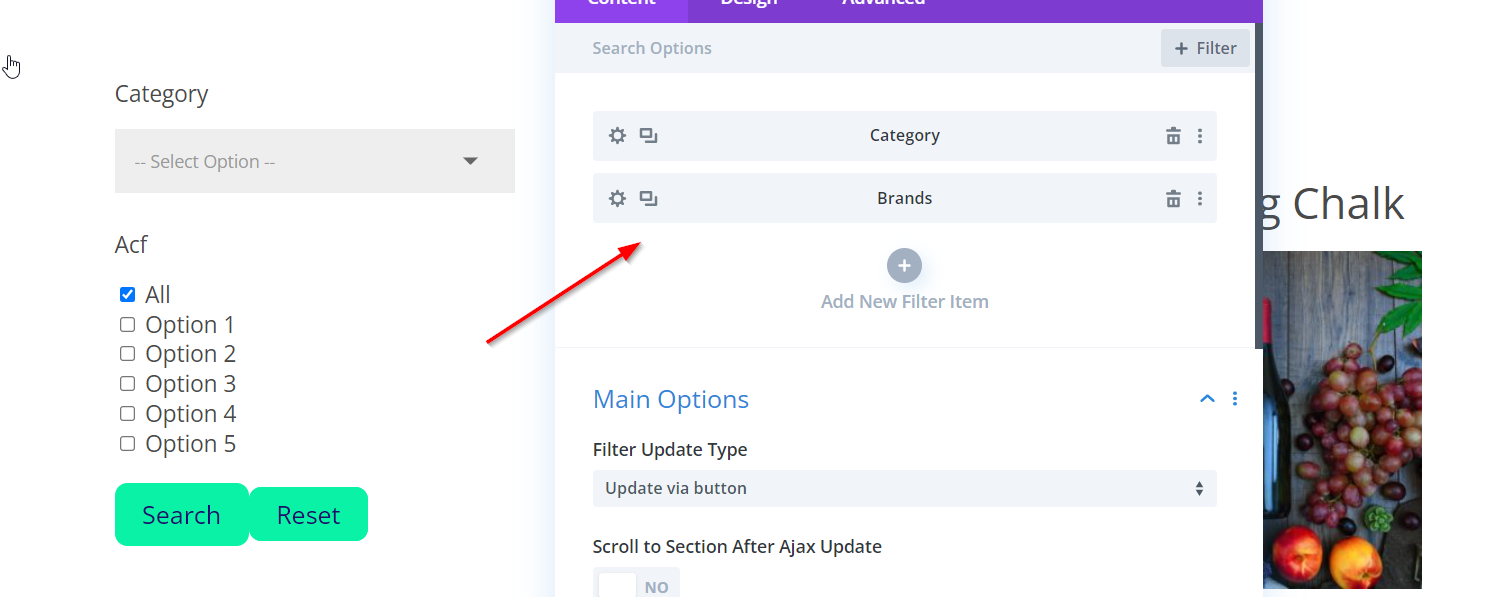Open the Category Select Option dropdown

click(x=314, y=161)
